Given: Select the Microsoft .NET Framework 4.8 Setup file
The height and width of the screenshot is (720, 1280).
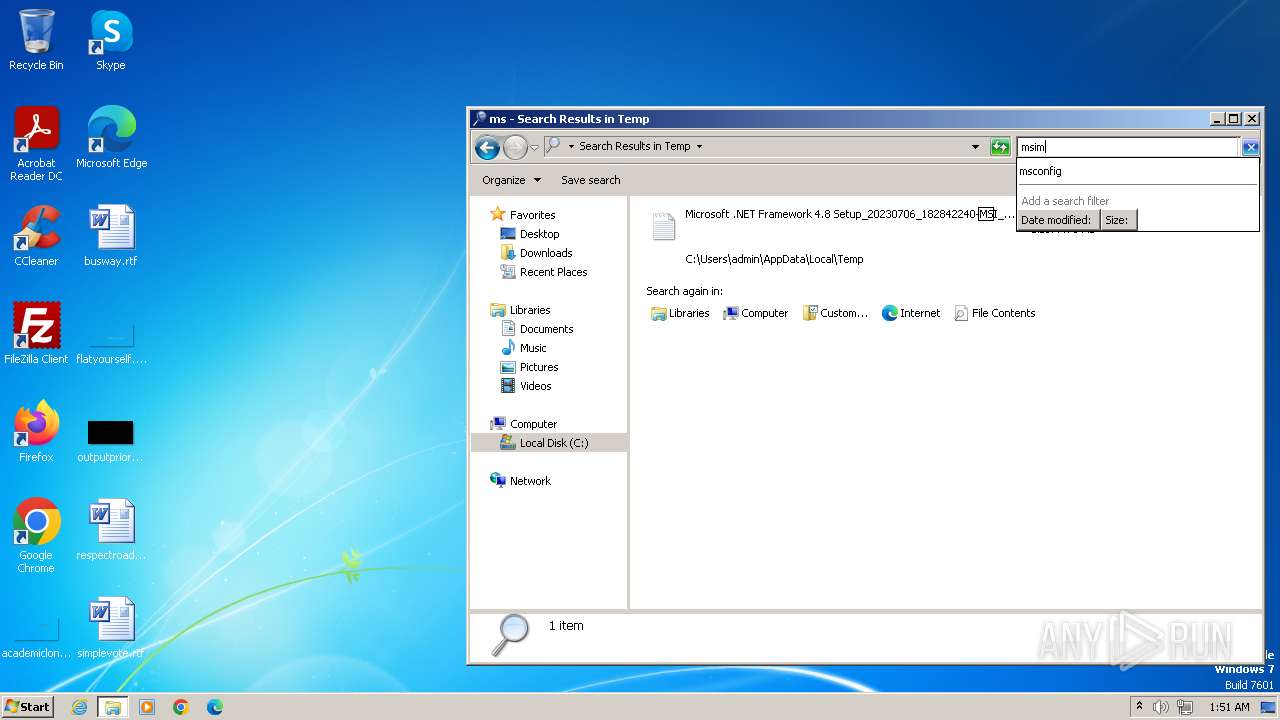Looking at the screenshot, I should coord(849,214).
